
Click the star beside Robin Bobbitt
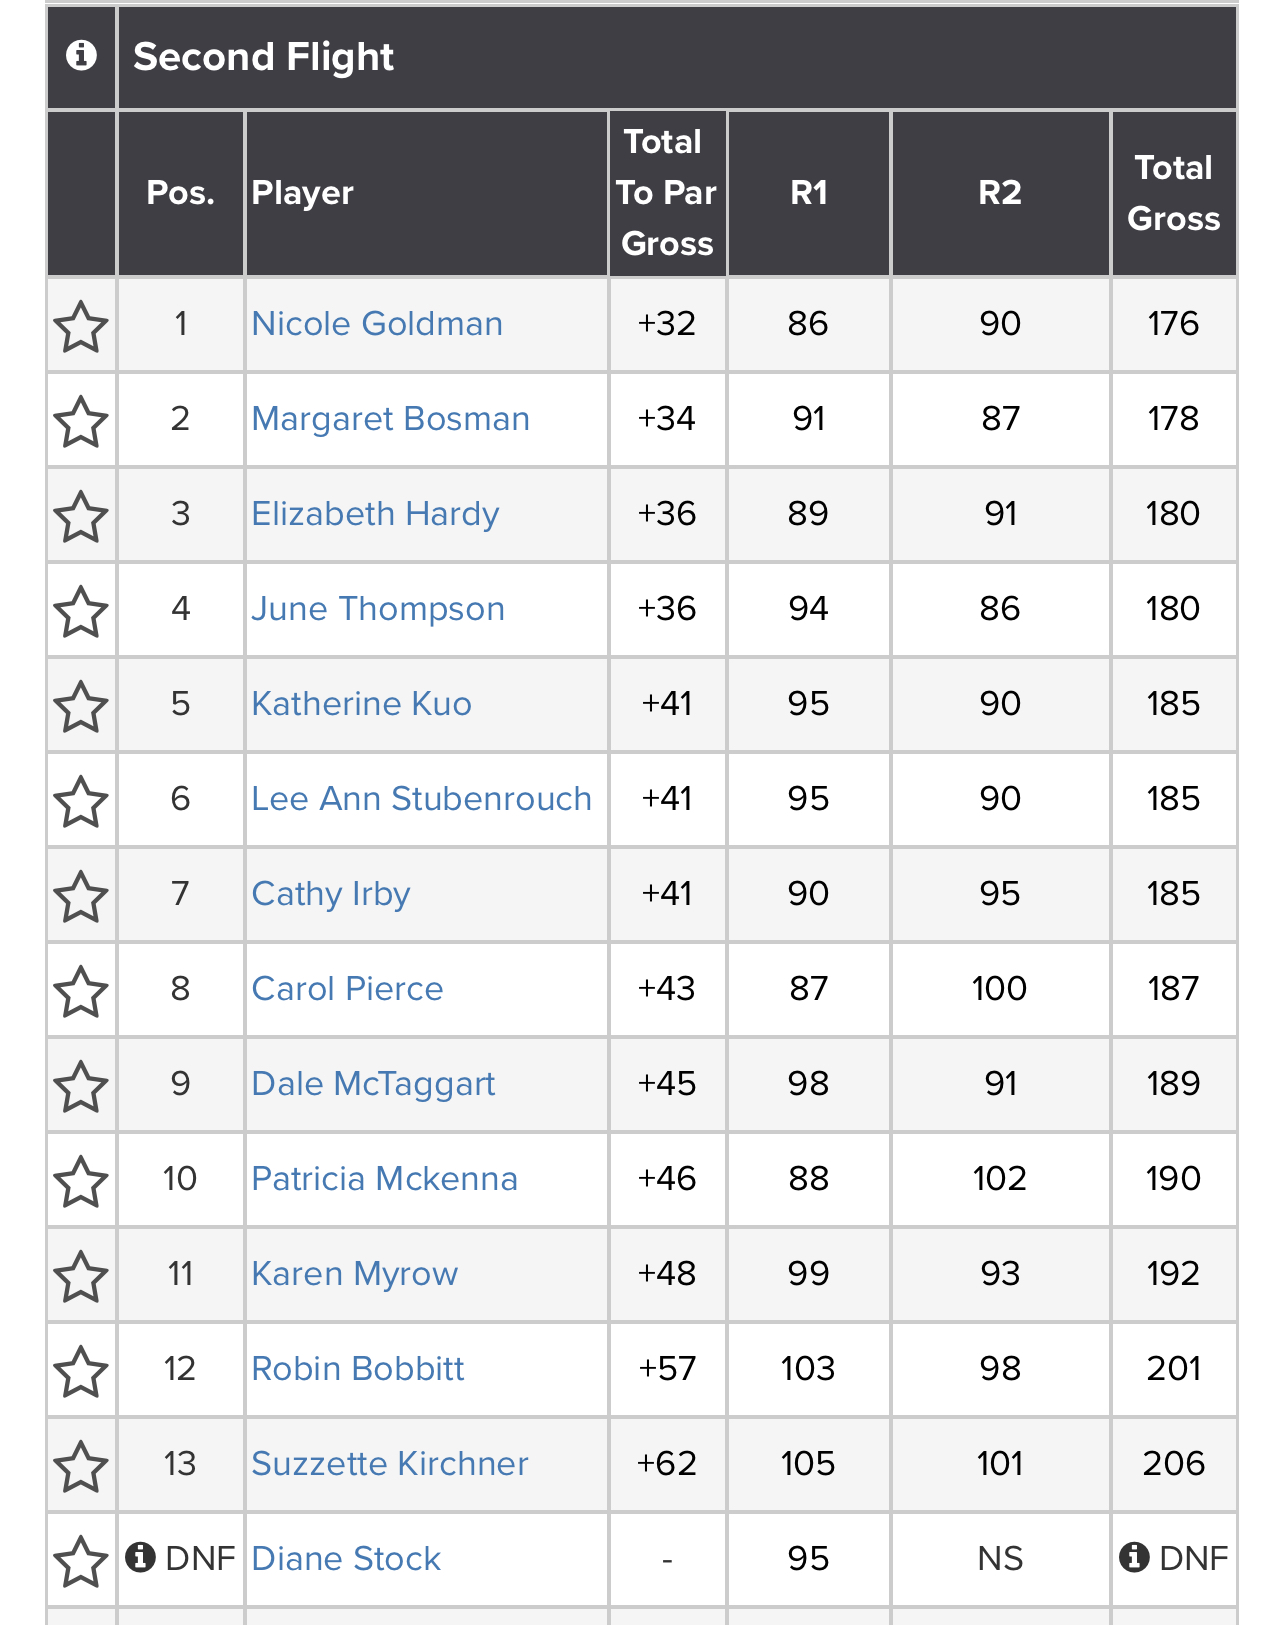point(81,1372)
